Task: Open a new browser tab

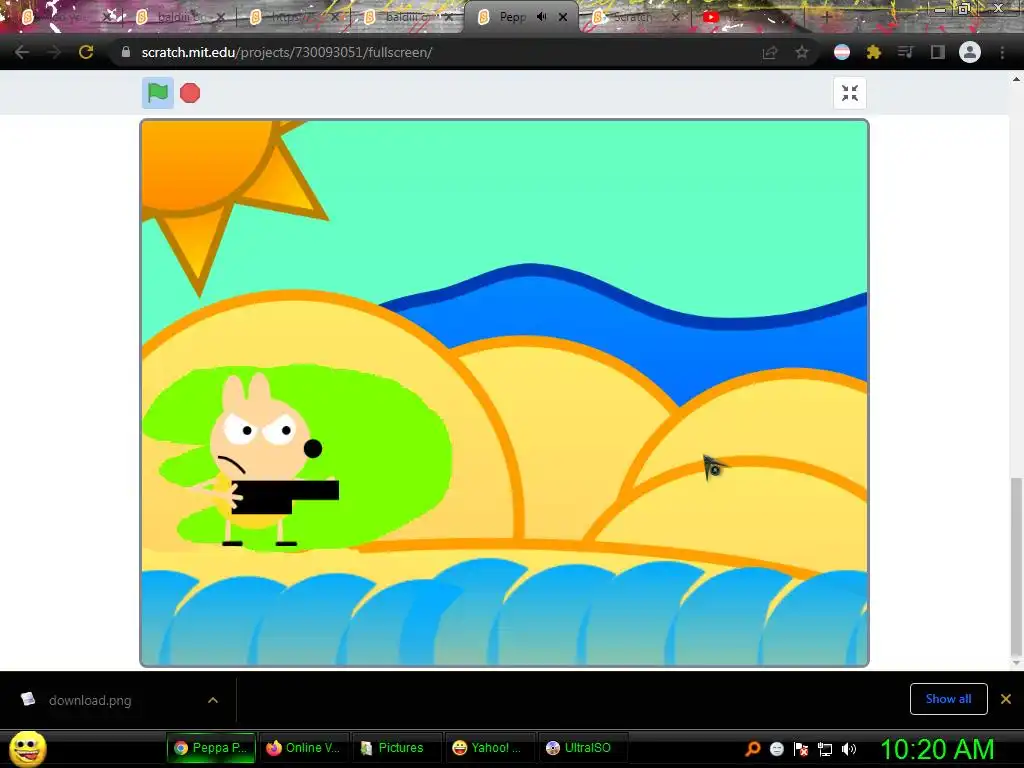Action: coord(826,17)
